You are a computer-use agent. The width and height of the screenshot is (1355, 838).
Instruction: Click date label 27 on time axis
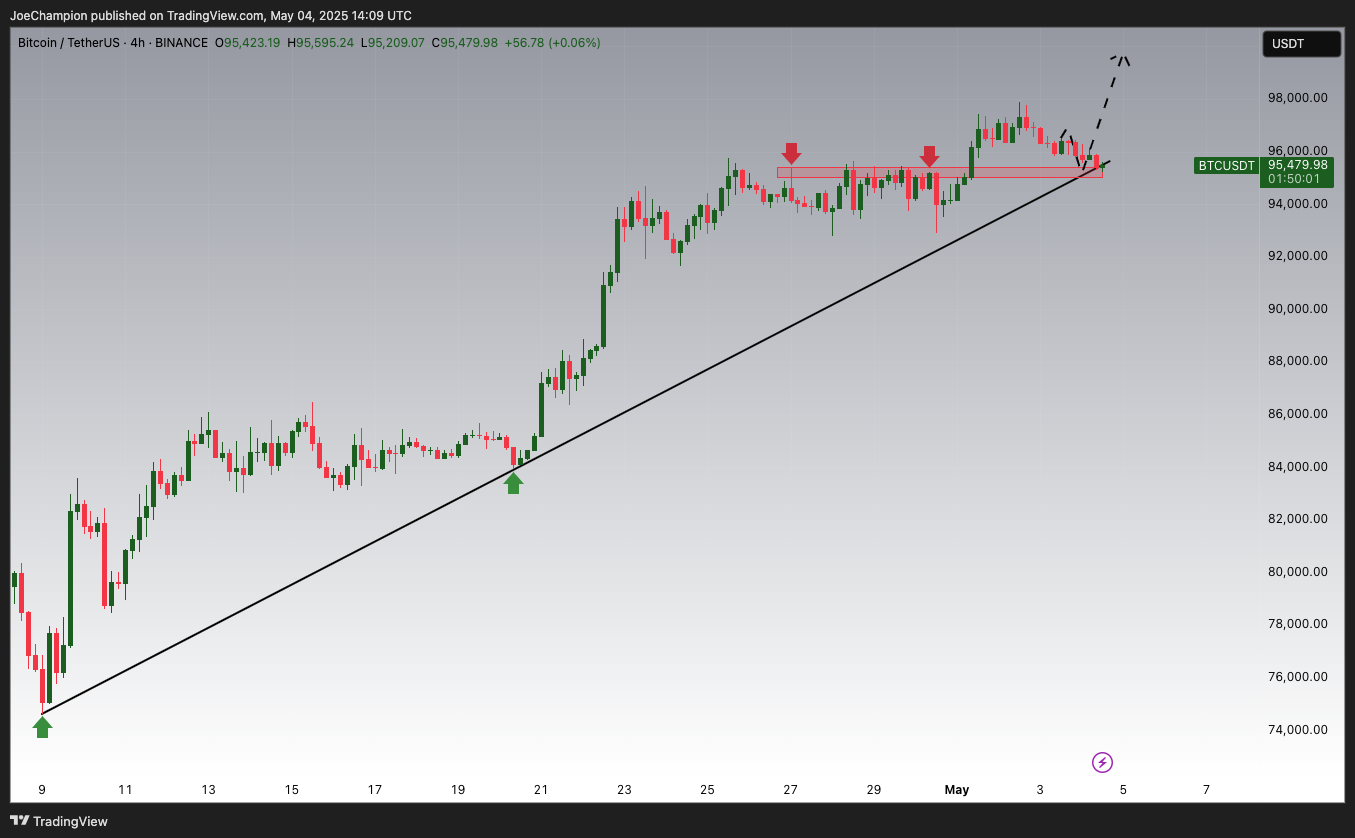click(790, 790)
